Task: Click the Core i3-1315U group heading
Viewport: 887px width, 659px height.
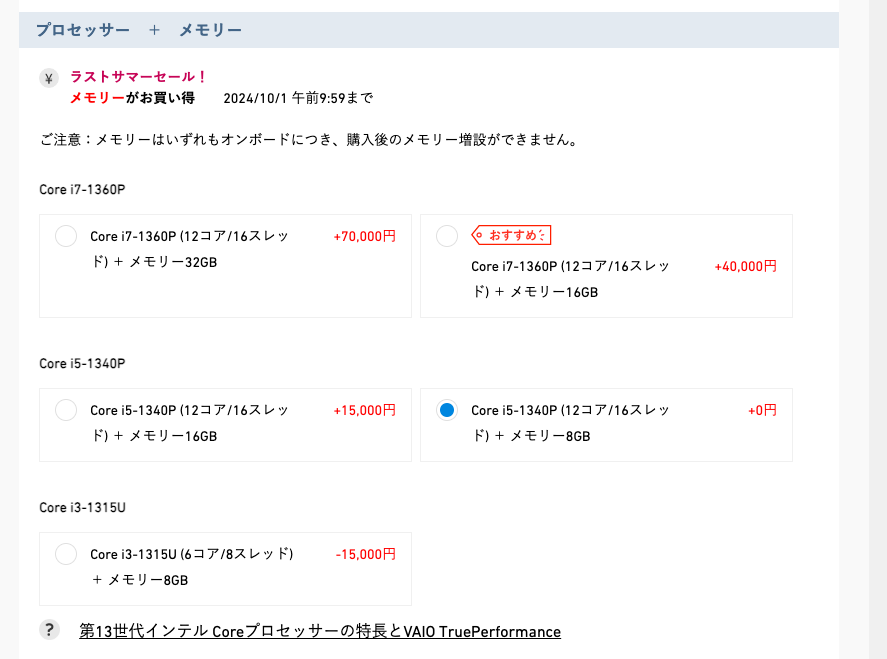Action: point(82,507)
